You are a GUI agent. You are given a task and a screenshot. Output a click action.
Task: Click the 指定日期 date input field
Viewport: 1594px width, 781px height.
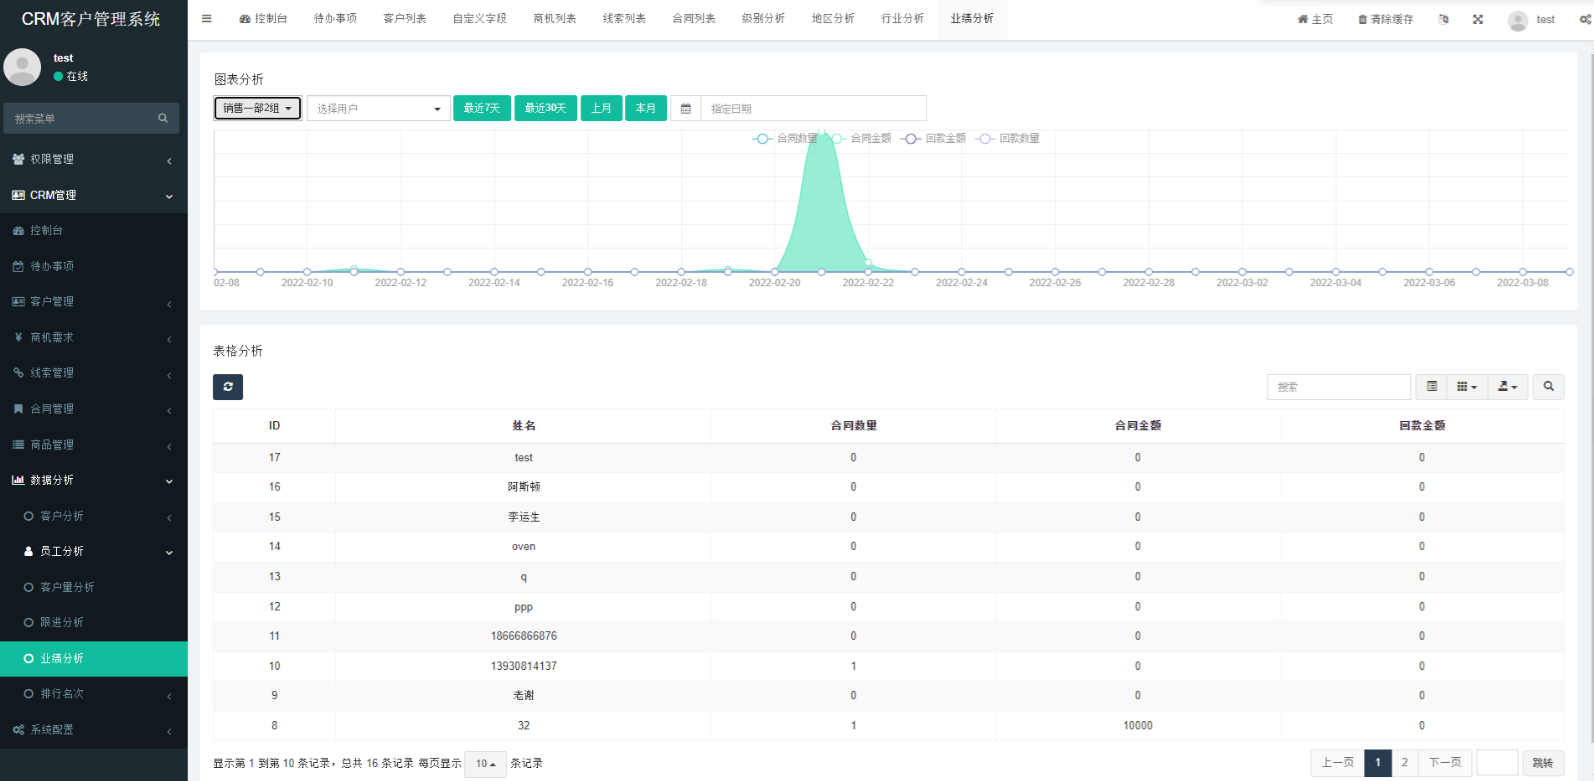tap(813, 108)
